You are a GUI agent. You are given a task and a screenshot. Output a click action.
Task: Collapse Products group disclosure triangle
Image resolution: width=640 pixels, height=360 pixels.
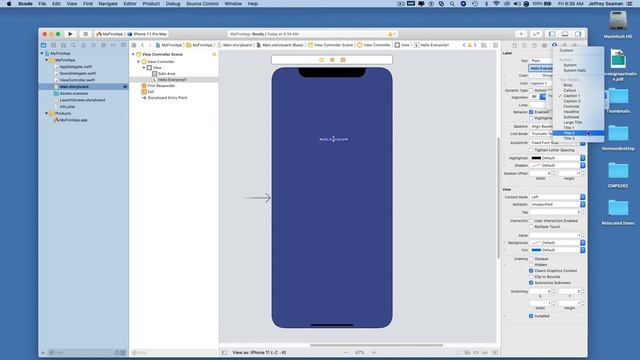click(x=47, y=113)
